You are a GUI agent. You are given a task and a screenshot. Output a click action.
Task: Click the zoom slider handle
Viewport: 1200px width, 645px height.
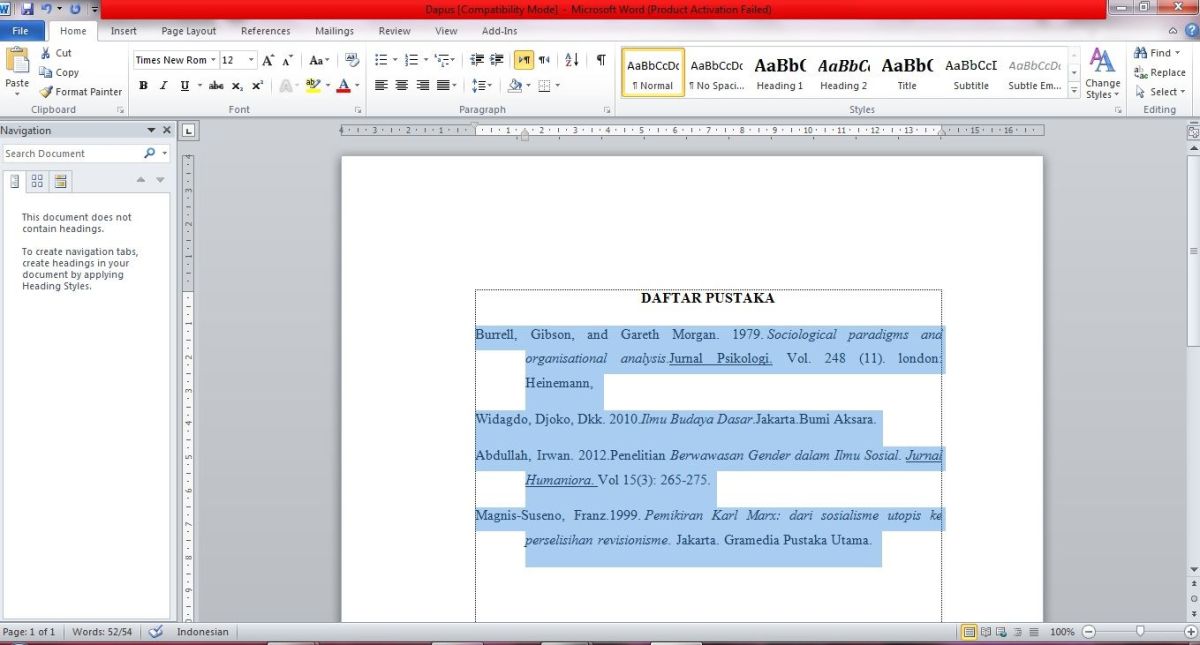click(1140, 632)
